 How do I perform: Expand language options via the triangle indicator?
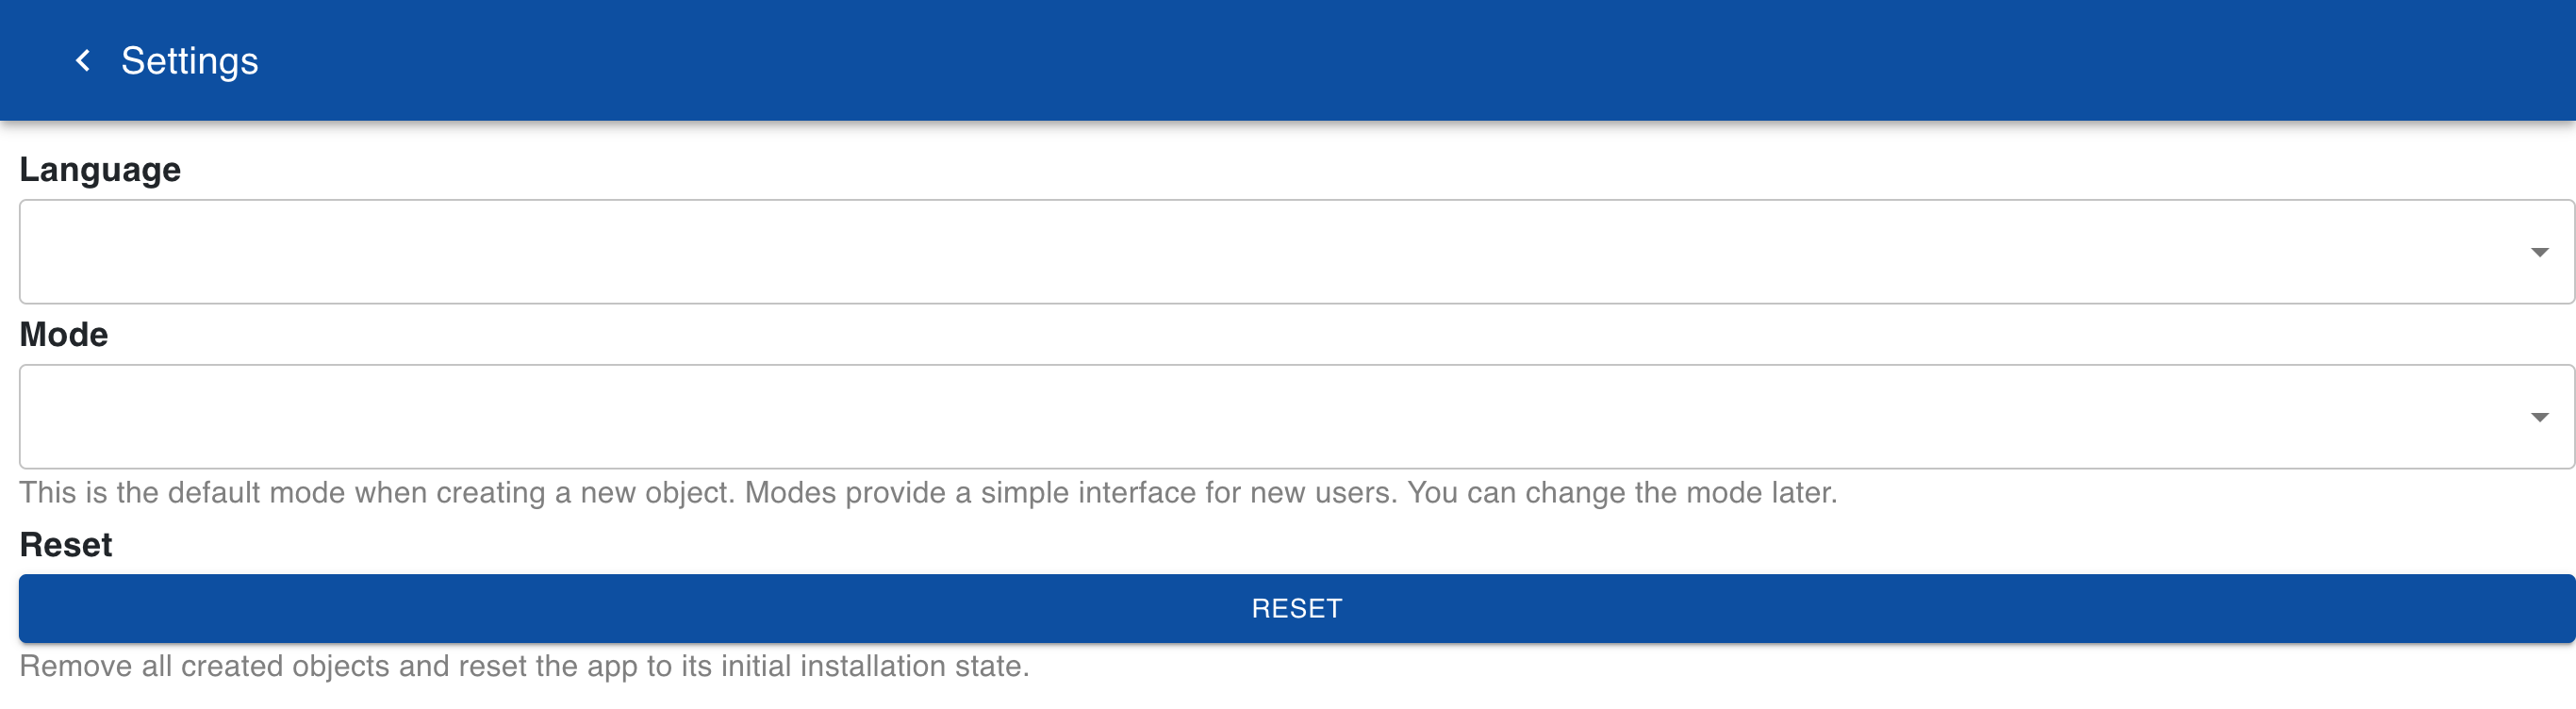point(2538,252)
